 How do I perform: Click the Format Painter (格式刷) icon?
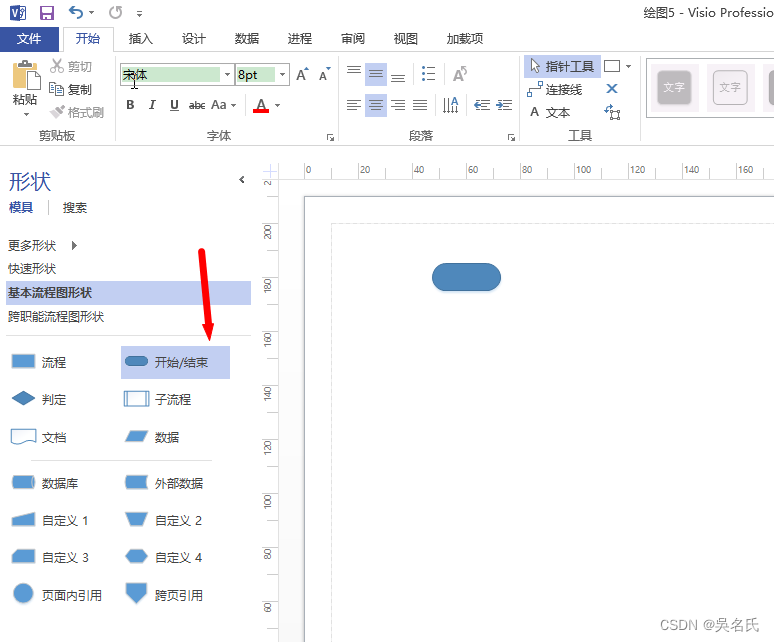coord(77,113)
